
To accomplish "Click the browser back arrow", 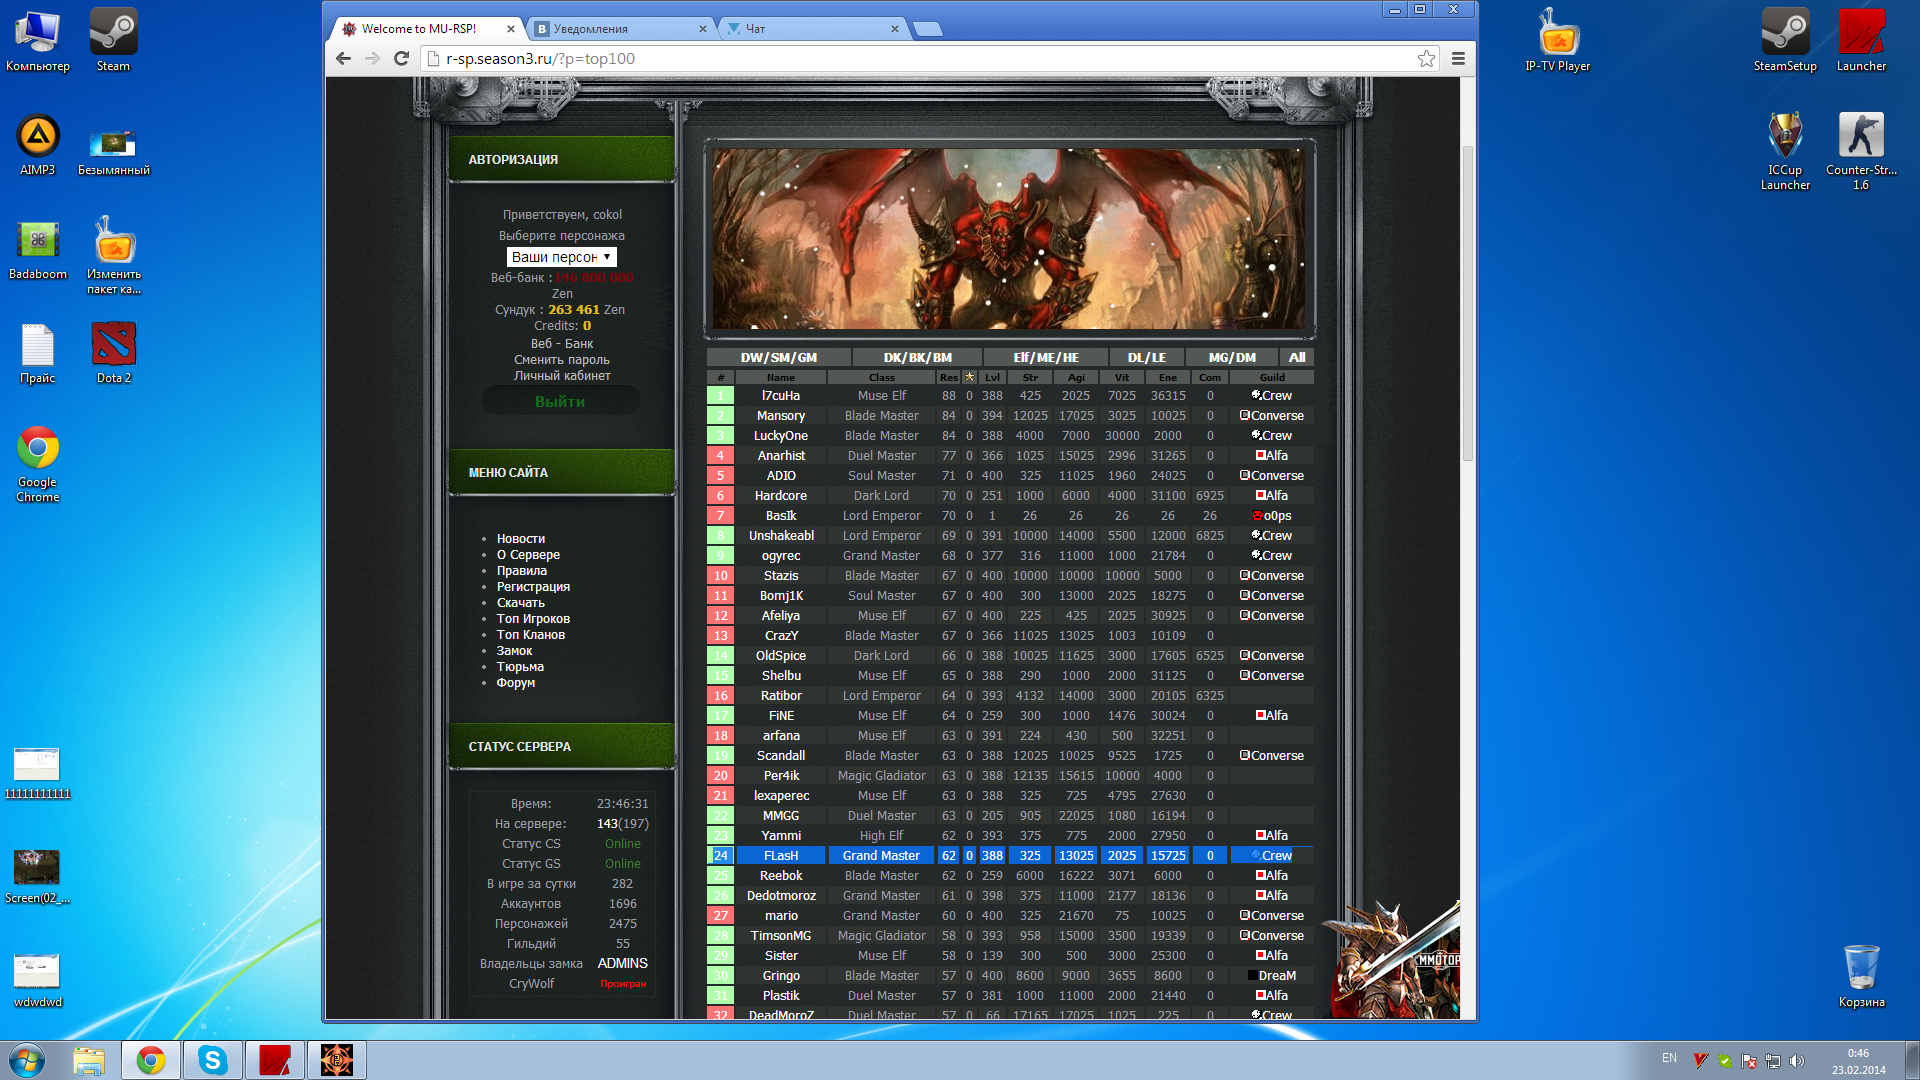I will tap(343, 59).
